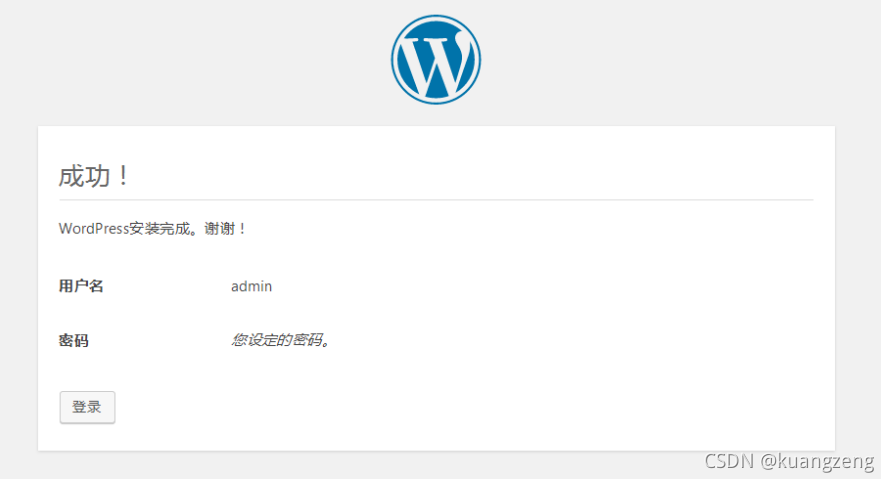
Task: Click the 用户名 label
Action: 81,285
